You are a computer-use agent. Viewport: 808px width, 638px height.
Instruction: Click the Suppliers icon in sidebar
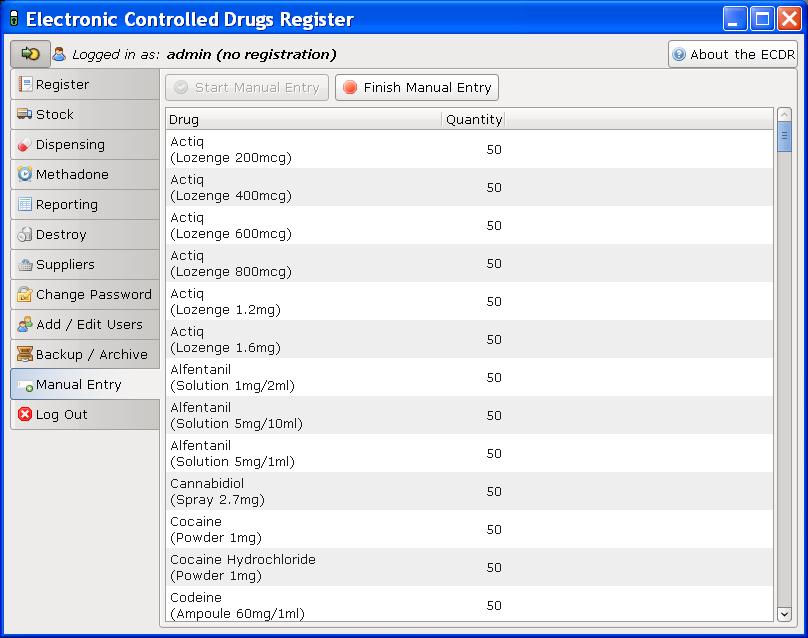click(25, 265)
